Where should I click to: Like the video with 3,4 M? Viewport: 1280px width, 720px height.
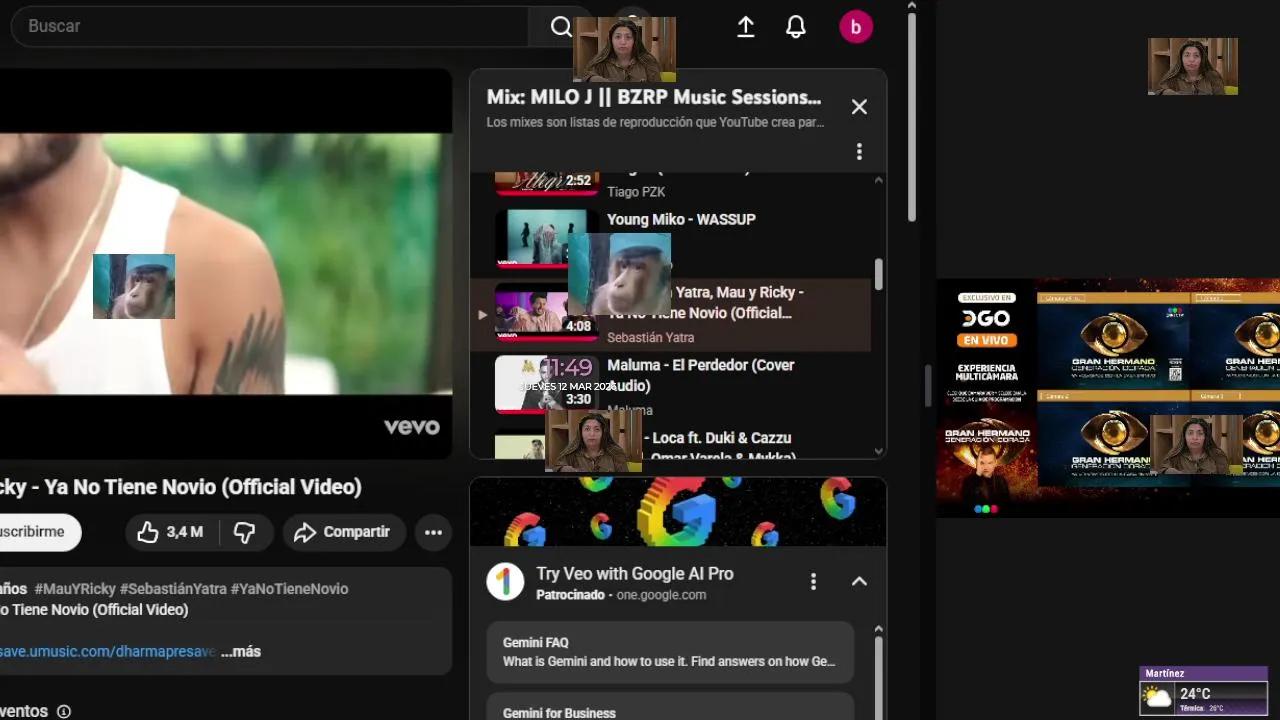click(x=170, y=532)
